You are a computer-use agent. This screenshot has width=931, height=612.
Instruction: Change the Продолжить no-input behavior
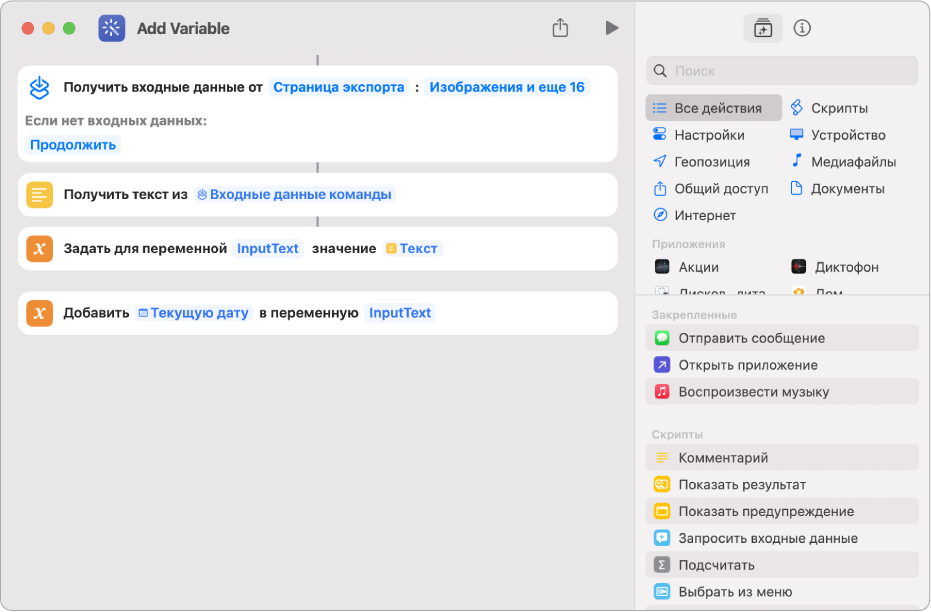tap(73, 145)
